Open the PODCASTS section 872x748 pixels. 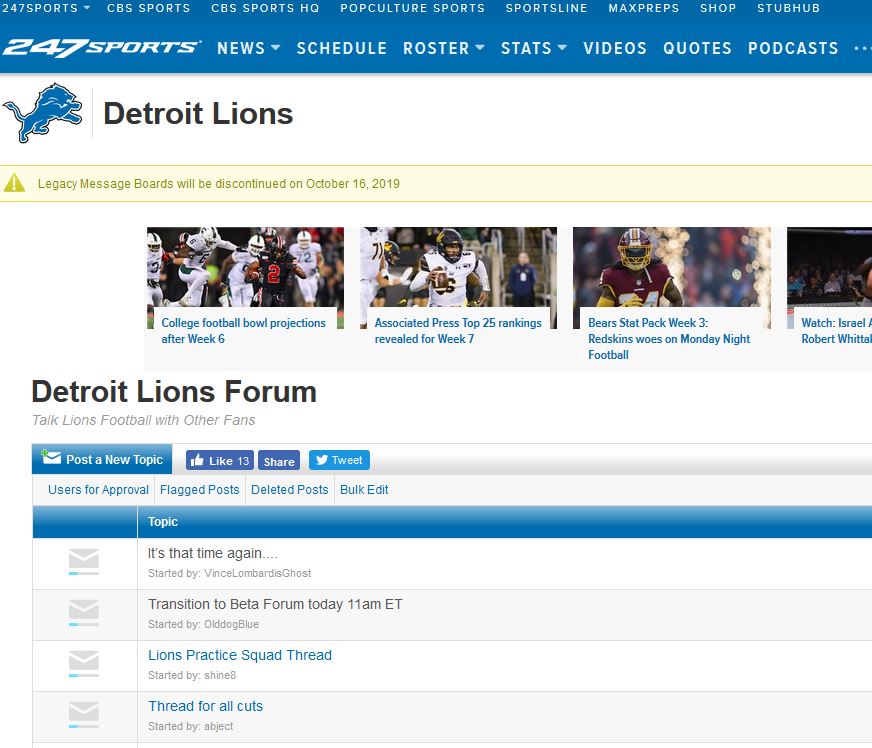point(793,48)
